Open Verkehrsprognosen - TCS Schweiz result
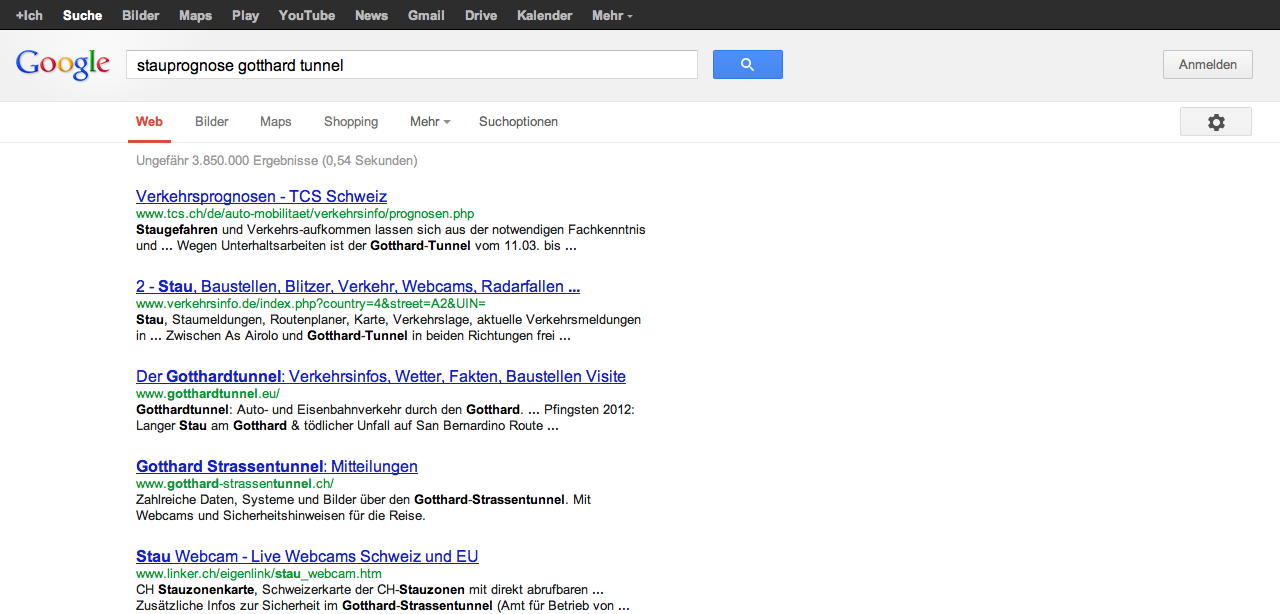Viewport: 1280px width, 614px height. tap(261, 196)
